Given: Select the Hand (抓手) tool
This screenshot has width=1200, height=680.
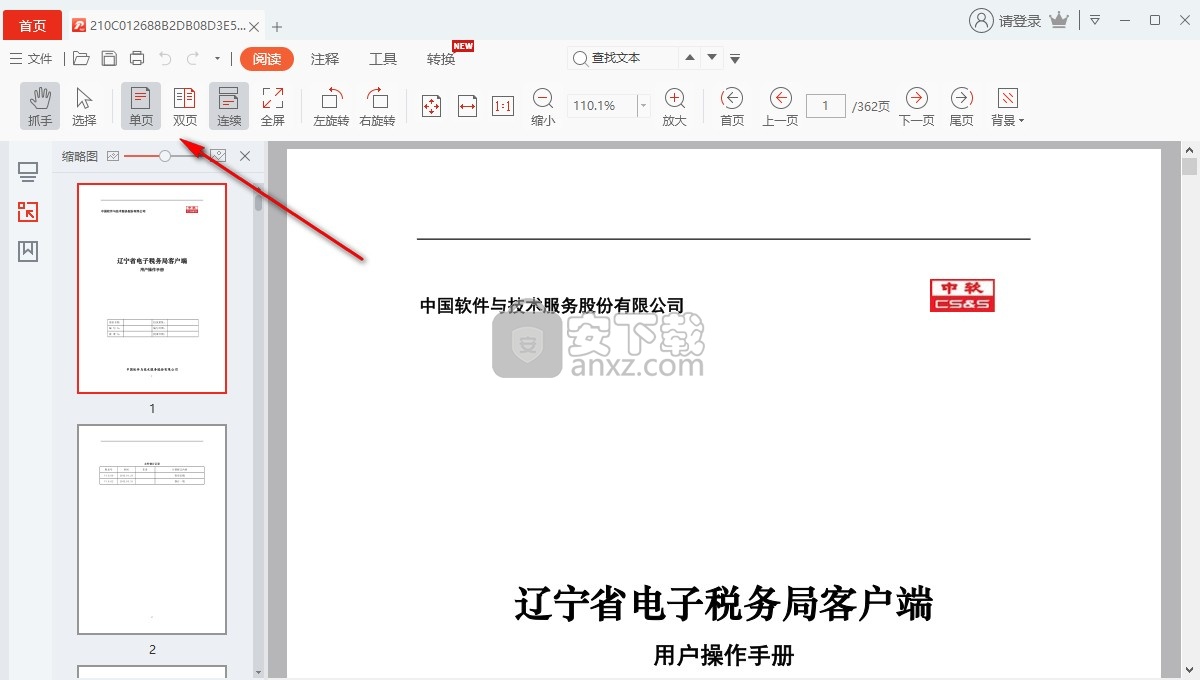Looking at the screenshot, I should point(40,106).
